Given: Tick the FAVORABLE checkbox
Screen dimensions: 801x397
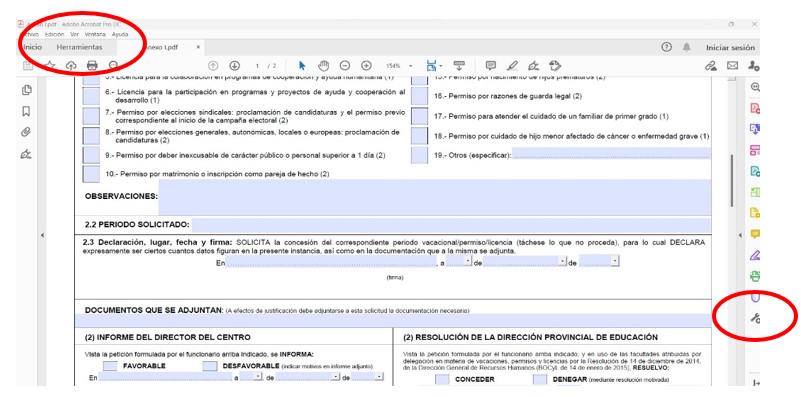Looking at the screenshot, I should point(110,366).
